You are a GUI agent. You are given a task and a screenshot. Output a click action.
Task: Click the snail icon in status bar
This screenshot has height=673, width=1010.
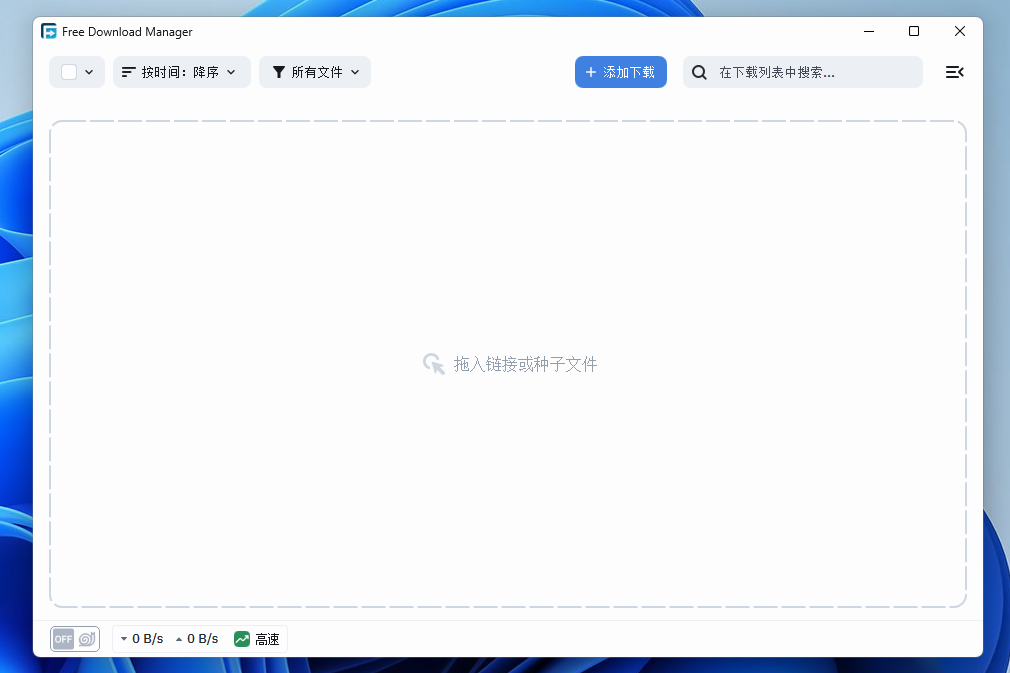point(87,639)
